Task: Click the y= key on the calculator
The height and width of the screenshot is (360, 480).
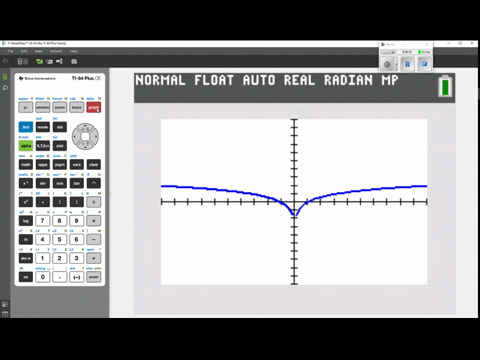Action: (26, 107)
